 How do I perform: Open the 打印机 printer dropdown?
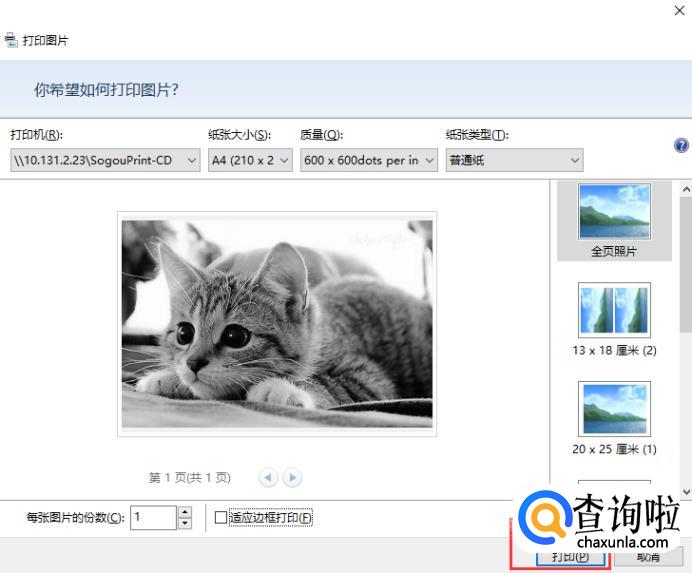[x=105, y=160]
